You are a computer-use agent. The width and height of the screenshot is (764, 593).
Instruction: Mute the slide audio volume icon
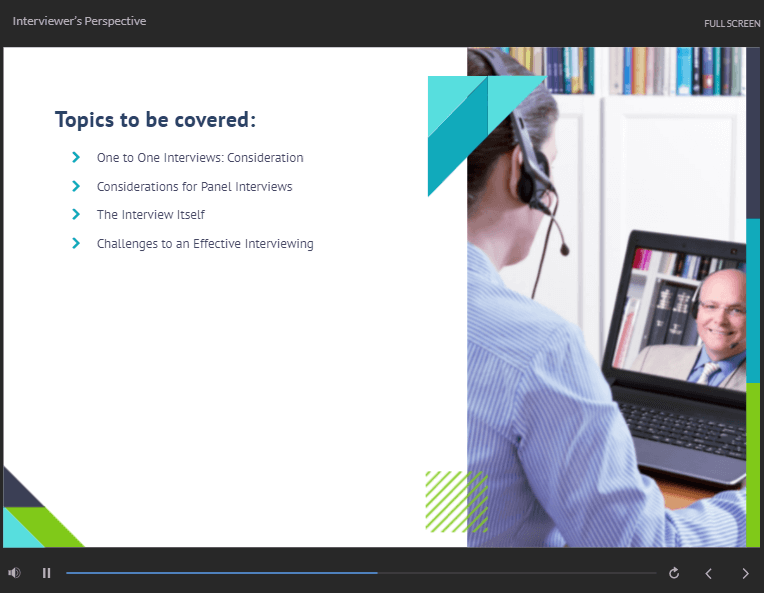pyautogui.click(x=14, y=573)
